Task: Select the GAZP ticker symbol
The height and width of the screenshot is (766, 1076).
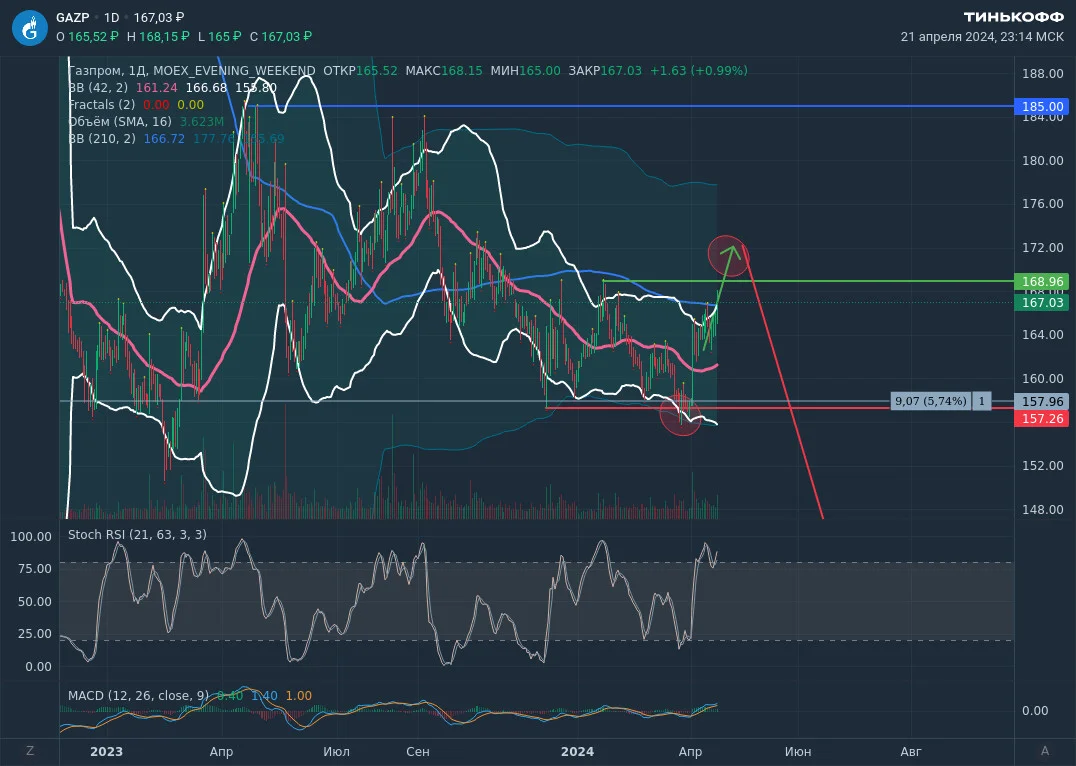Action: [73, 18]
